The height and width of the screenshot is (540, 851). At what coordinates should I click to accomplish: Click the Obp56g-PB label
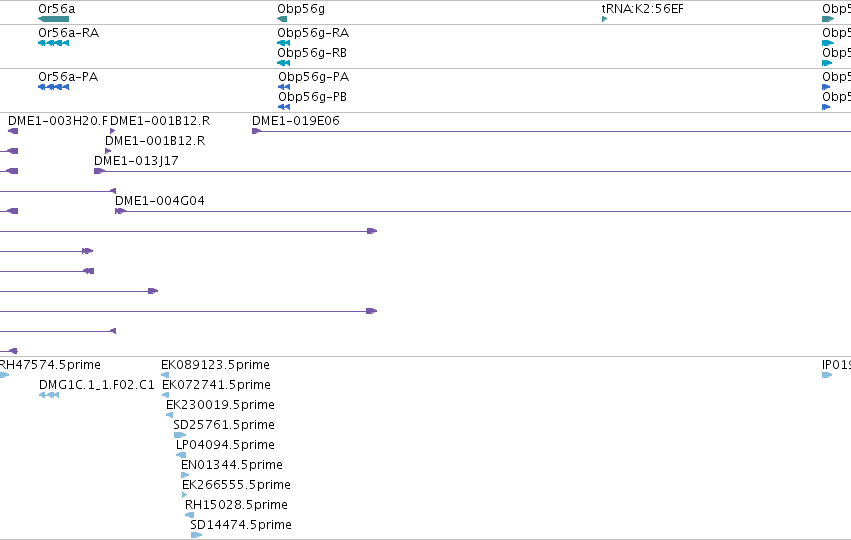(x=313, y=97)
